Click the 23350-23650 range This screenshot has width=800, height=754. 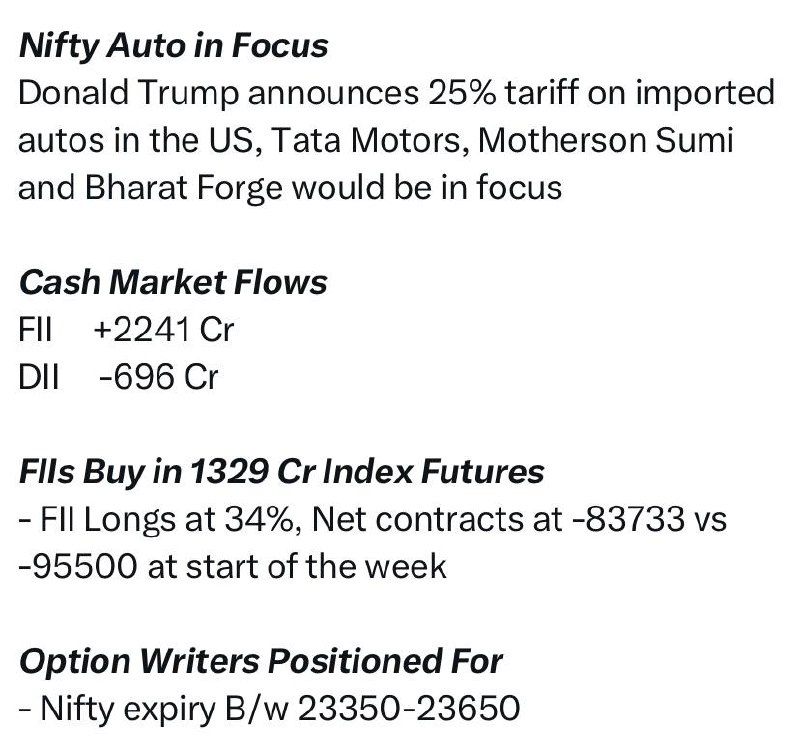click(409, 709)
